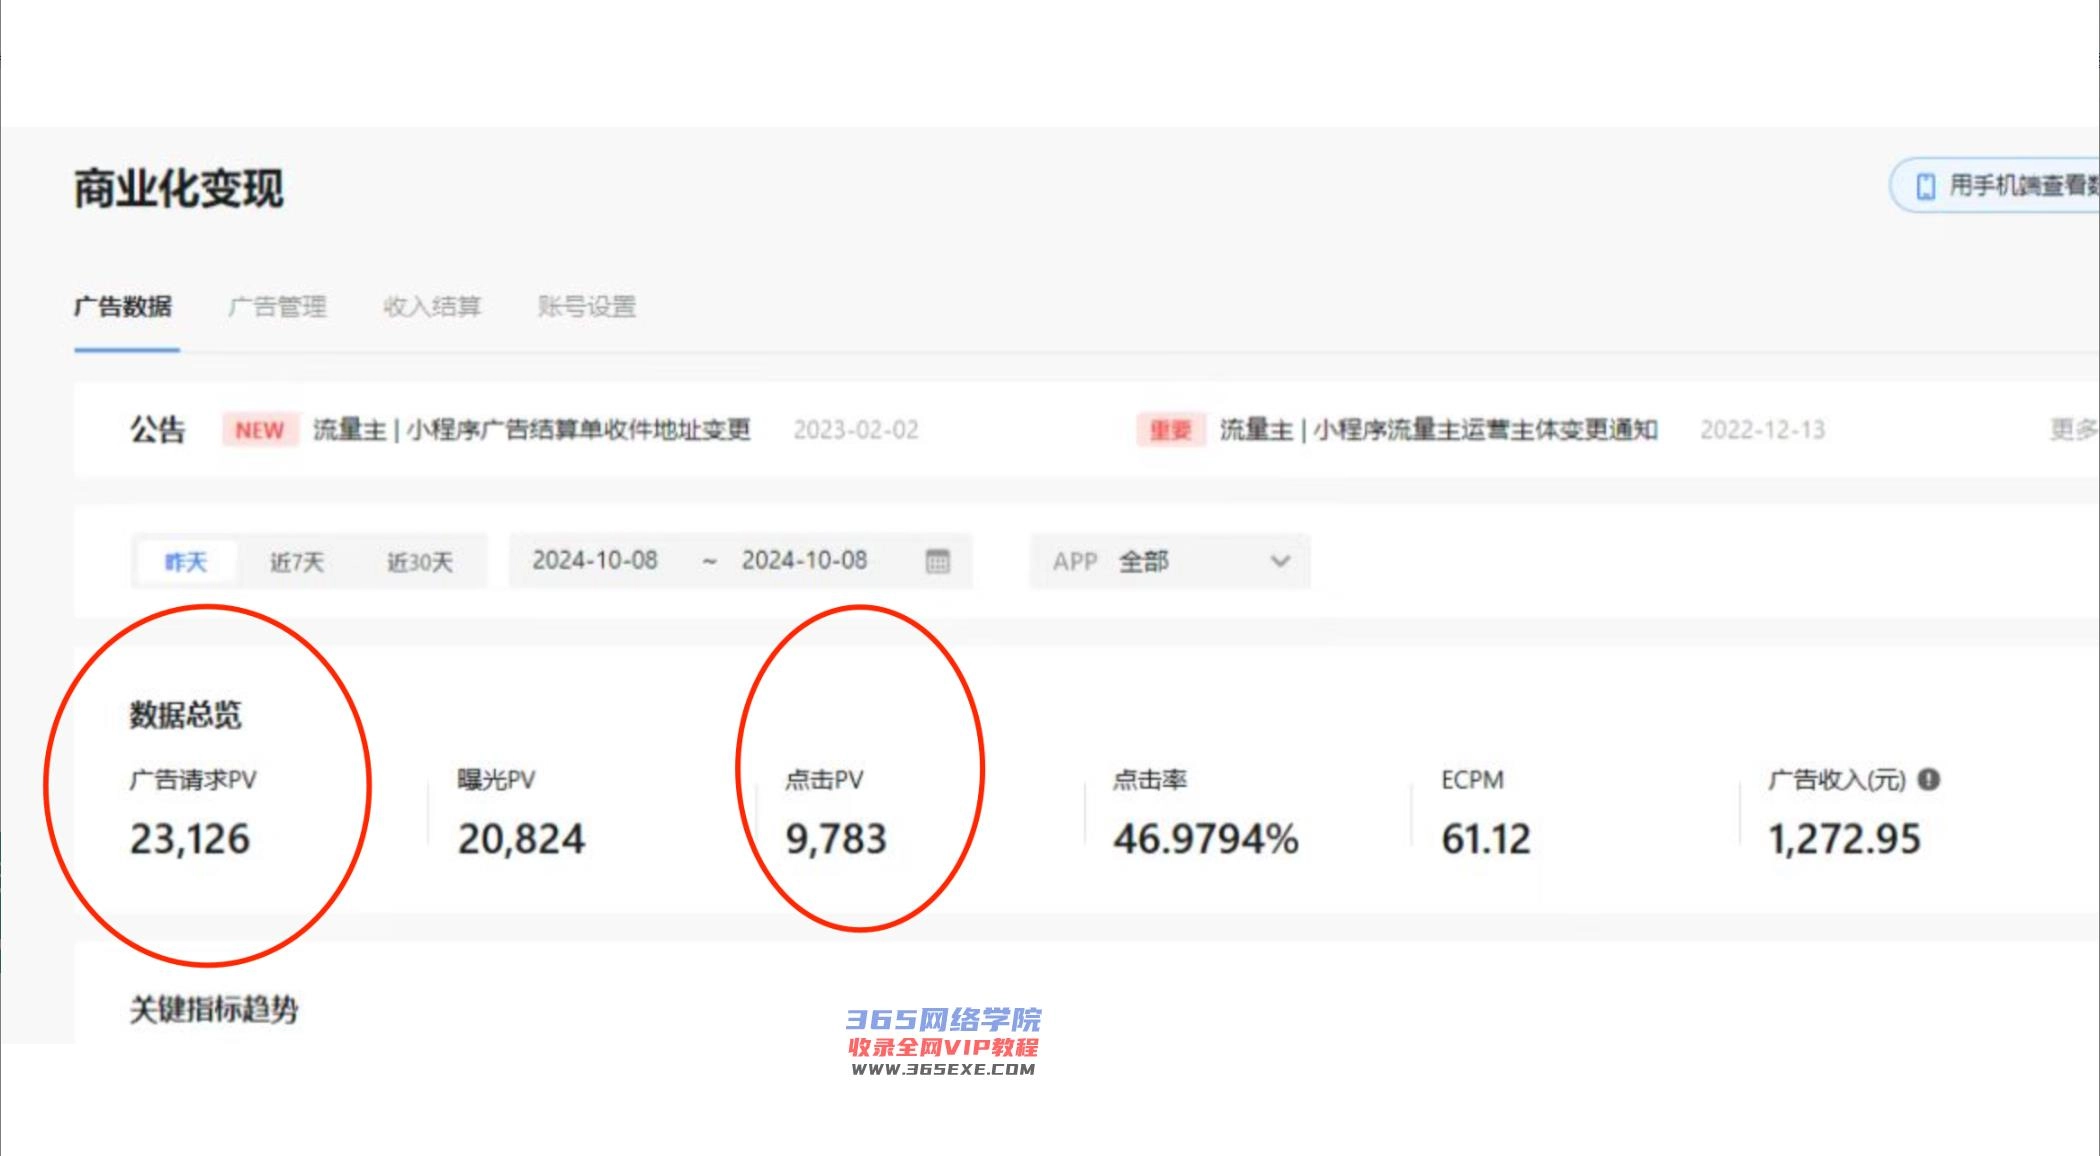
Task: Click the 更多 announcements link
Action: coord(2072,430)
